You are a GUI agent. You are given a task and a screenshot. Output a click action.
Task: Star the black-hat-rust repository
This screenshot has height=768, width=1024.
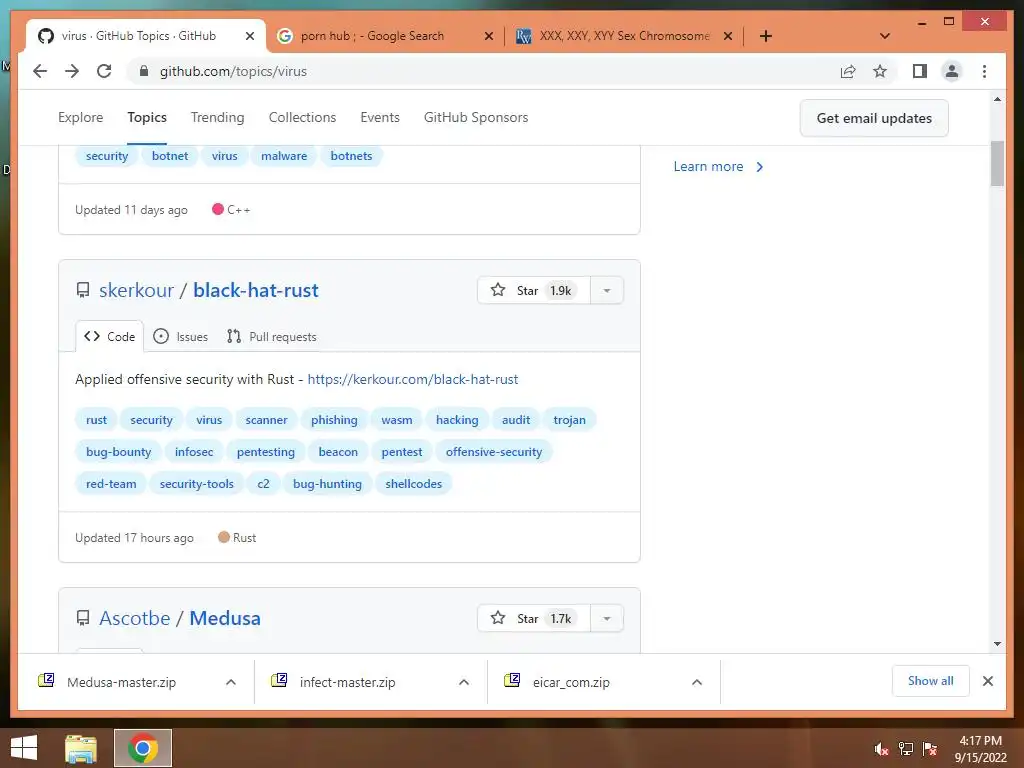pos(534,291)
